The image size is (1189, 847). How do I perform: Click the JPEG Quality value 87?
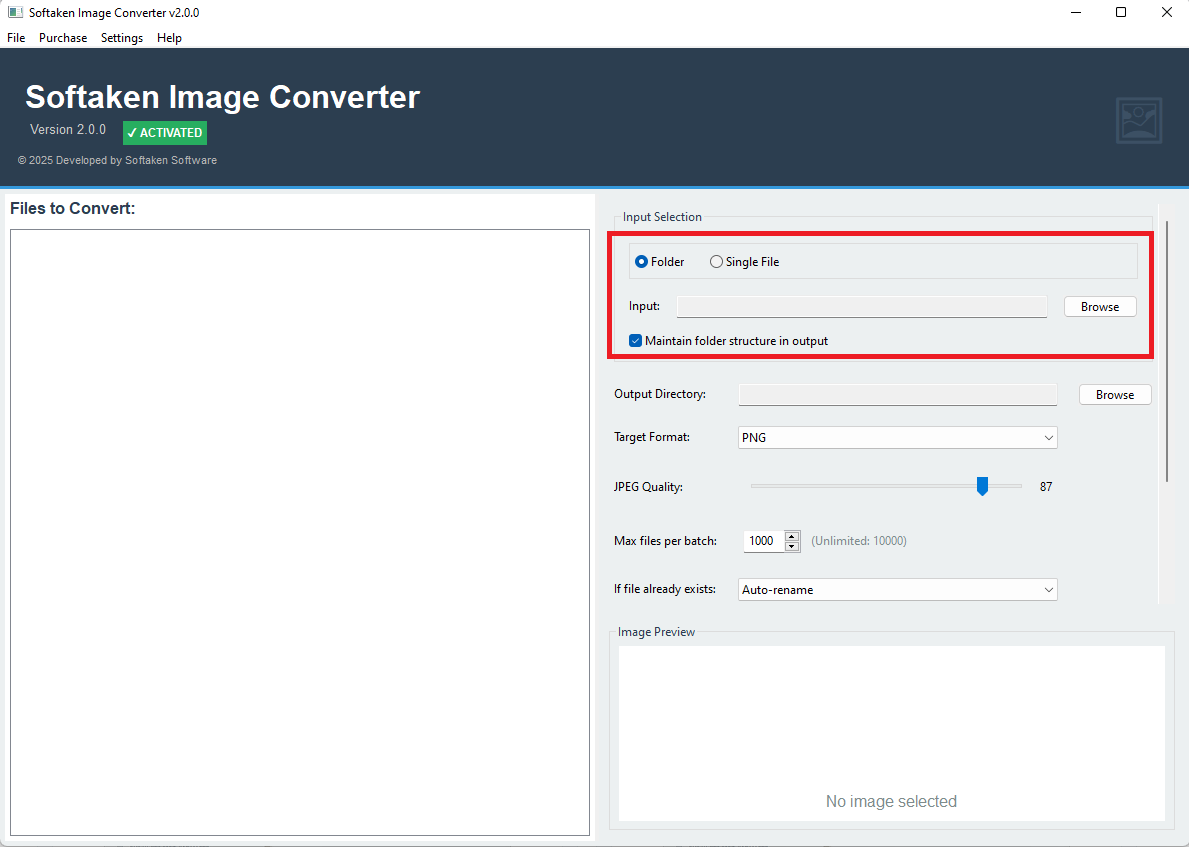tap(1046, 487)
